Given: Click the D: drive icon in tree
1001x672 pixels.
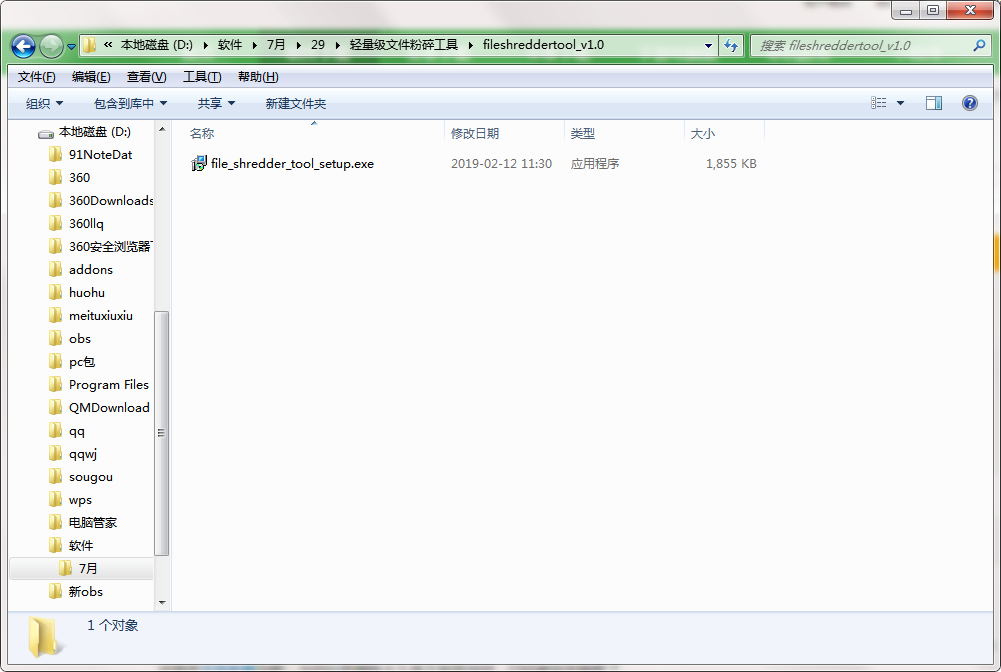Looking at the screenshot, I should pos(46,133).
